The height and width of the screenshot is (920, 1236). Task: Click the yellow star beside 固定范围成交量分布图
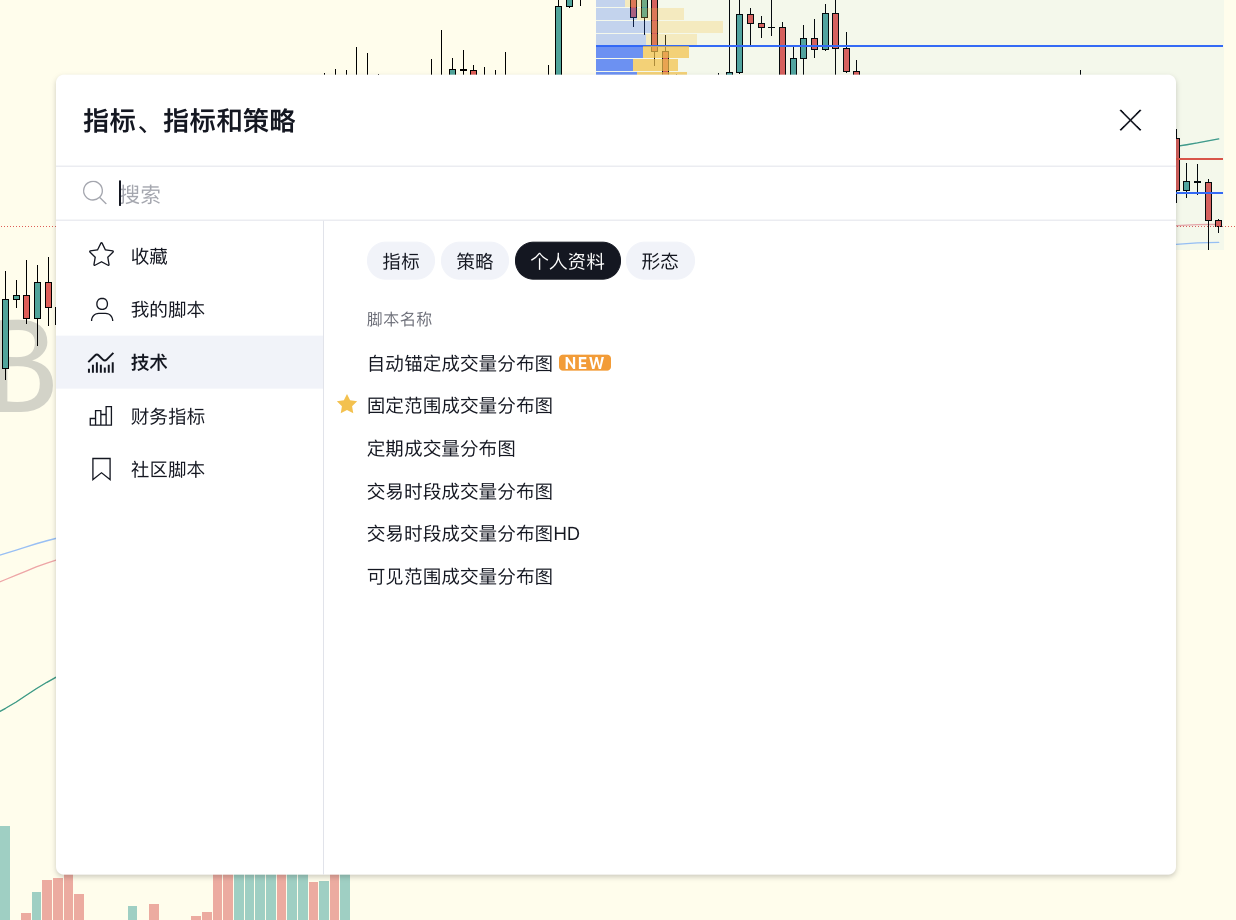(x=347, y=404)
